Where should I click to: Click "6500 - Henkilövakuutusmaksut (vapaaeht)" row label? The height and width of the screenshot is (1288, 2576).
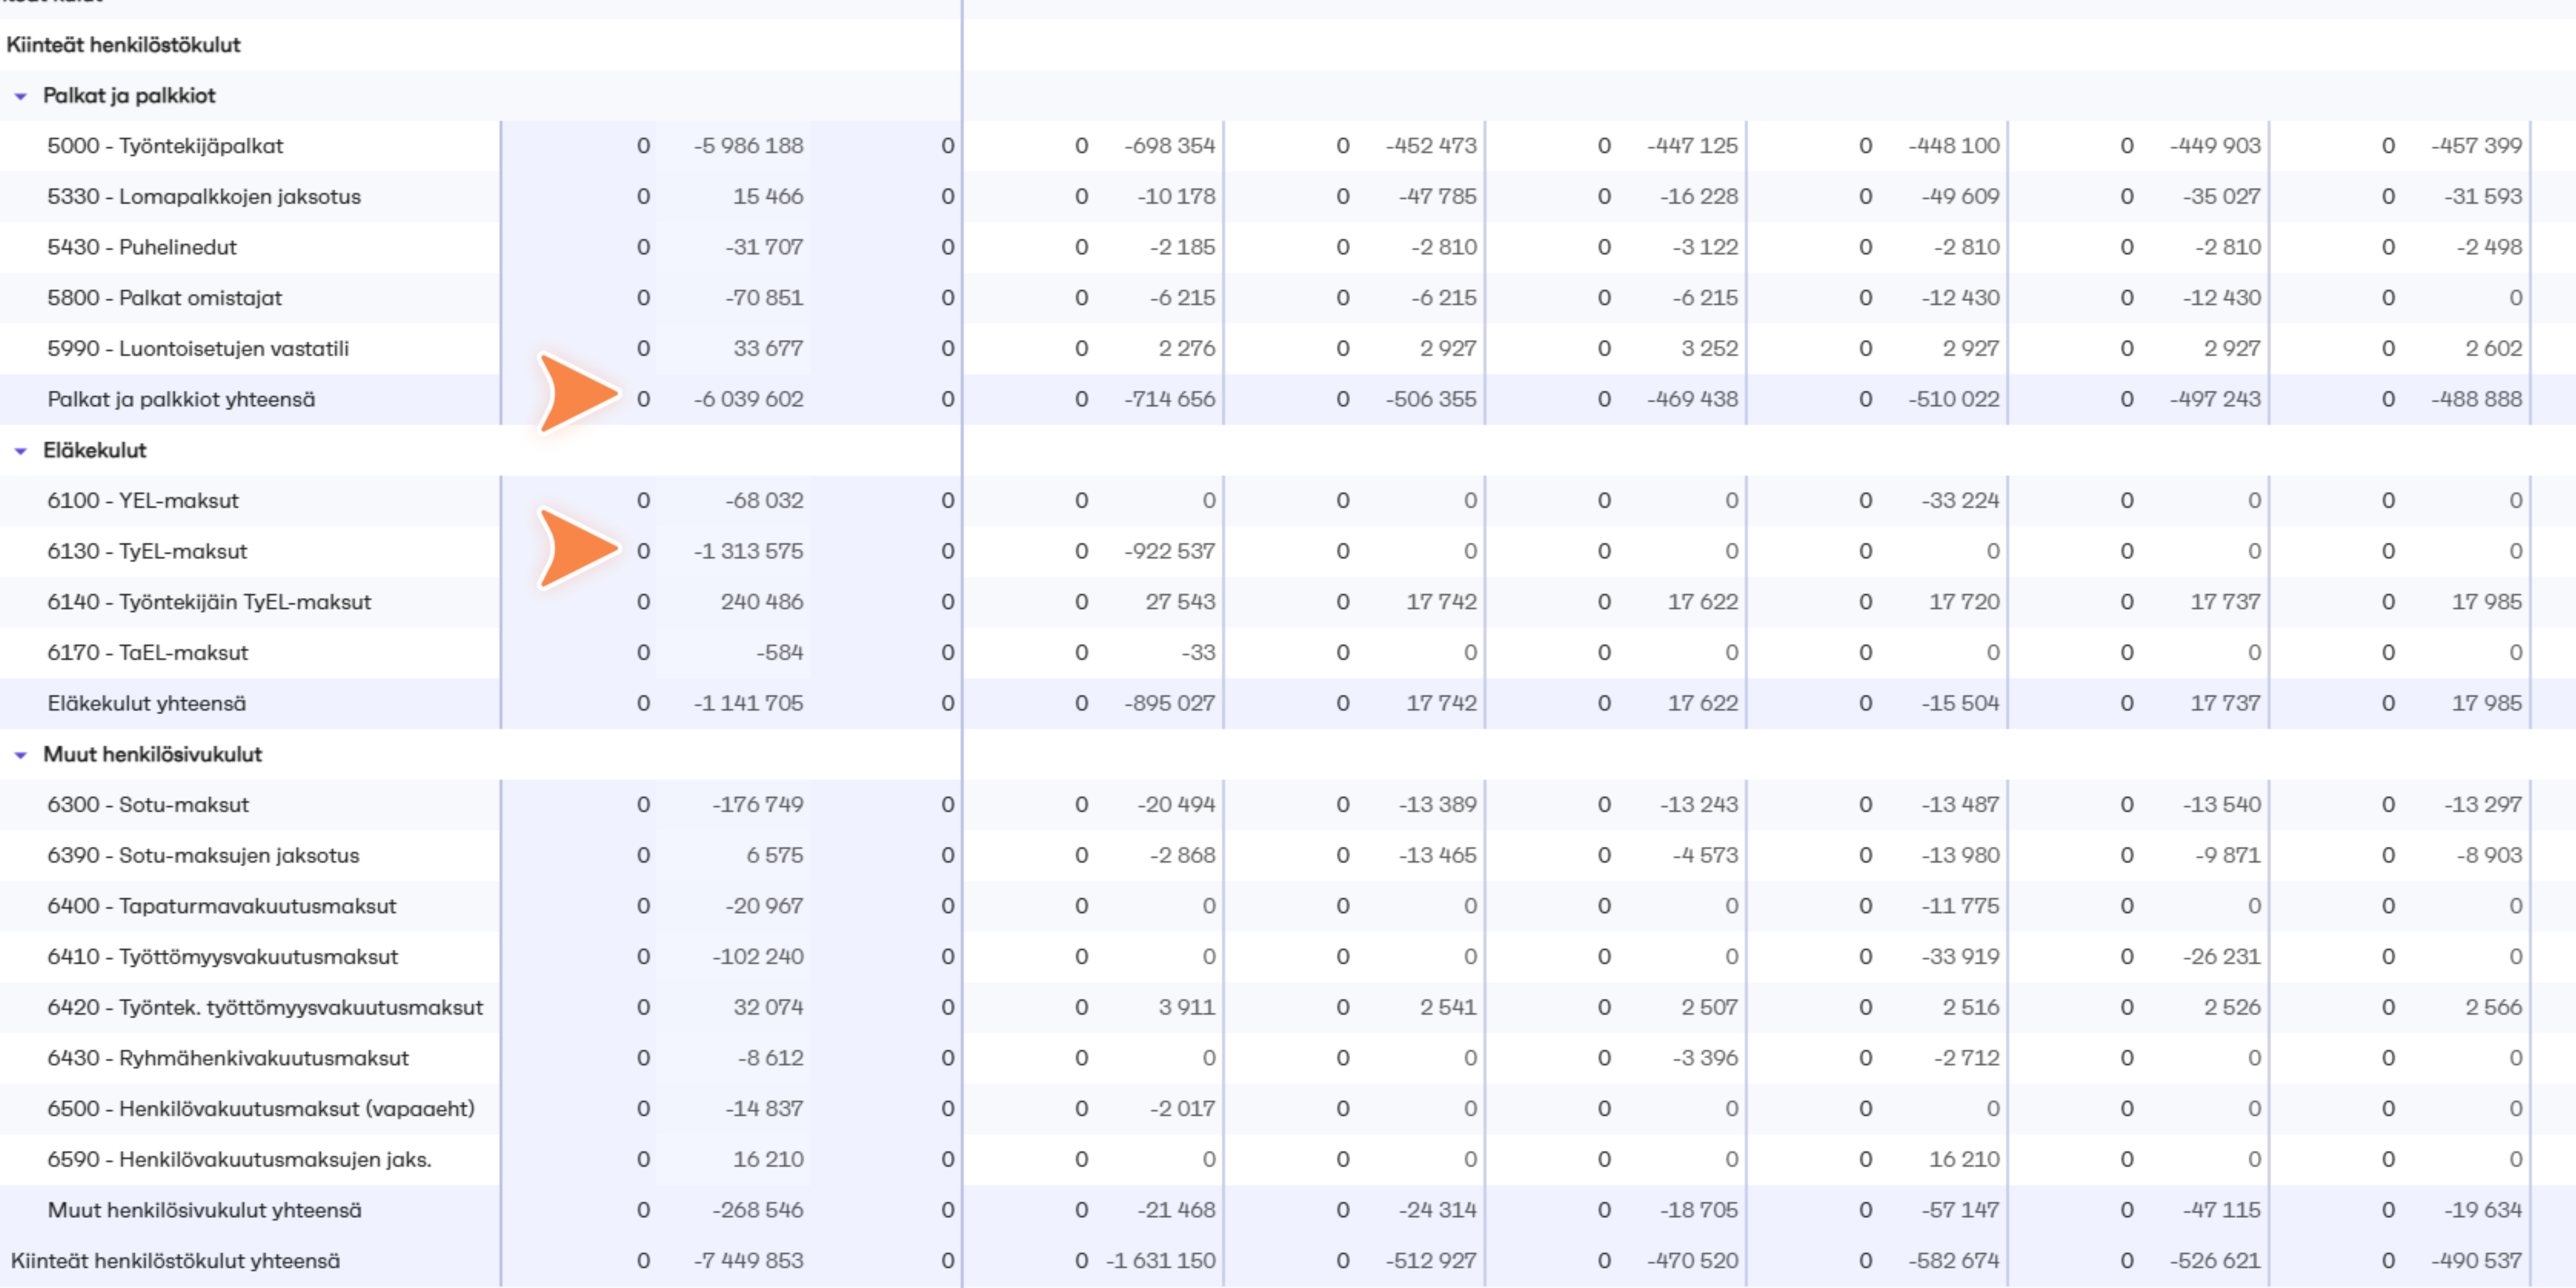click(261, 1109)
